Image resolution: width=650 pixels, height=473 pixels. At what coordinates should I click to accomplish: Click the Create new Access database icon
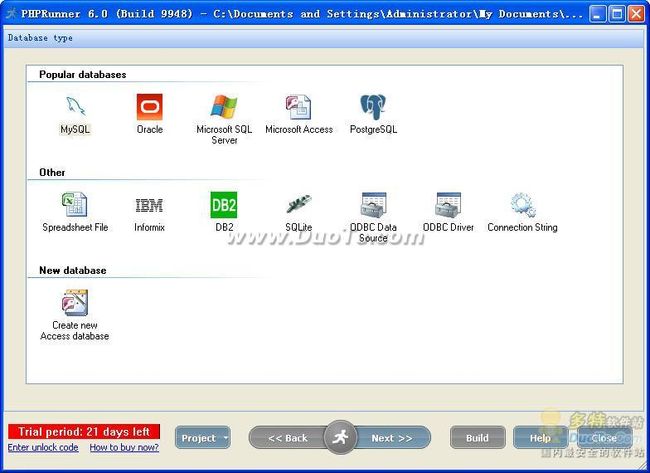point(75,303)
